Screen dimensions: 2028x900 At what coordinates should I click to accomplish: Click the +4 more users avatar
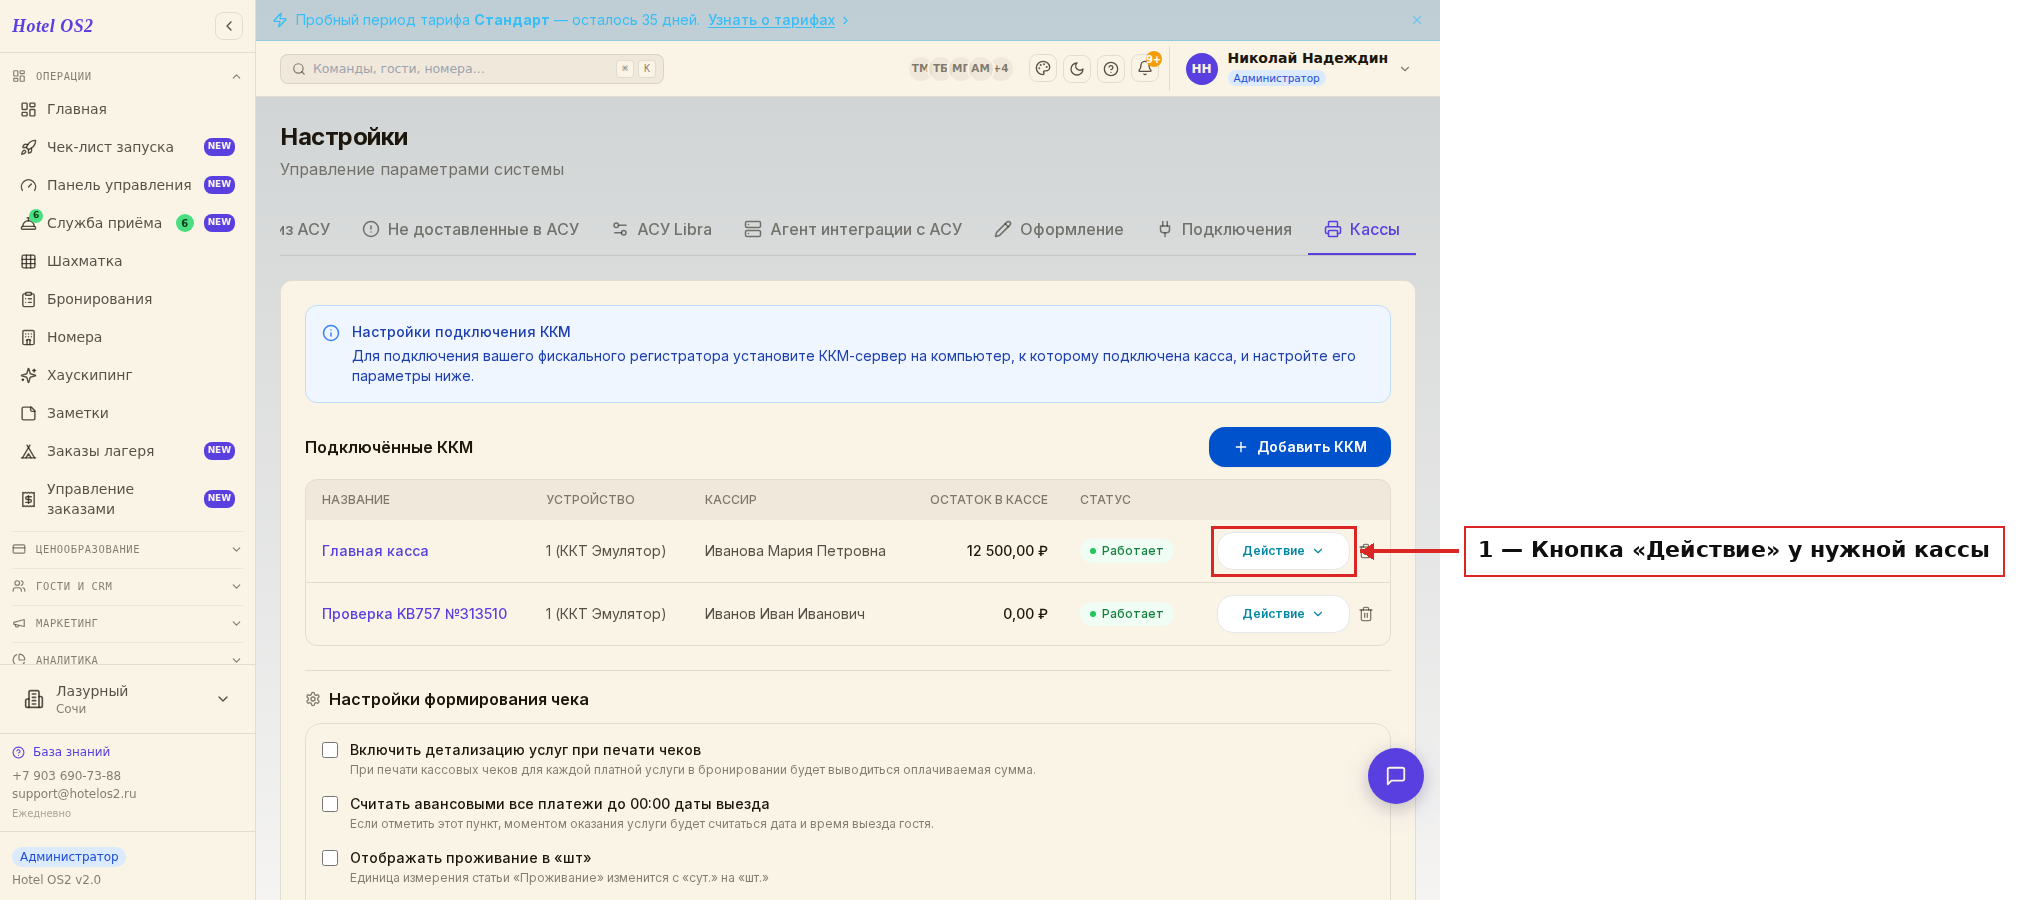point(1001,69)
